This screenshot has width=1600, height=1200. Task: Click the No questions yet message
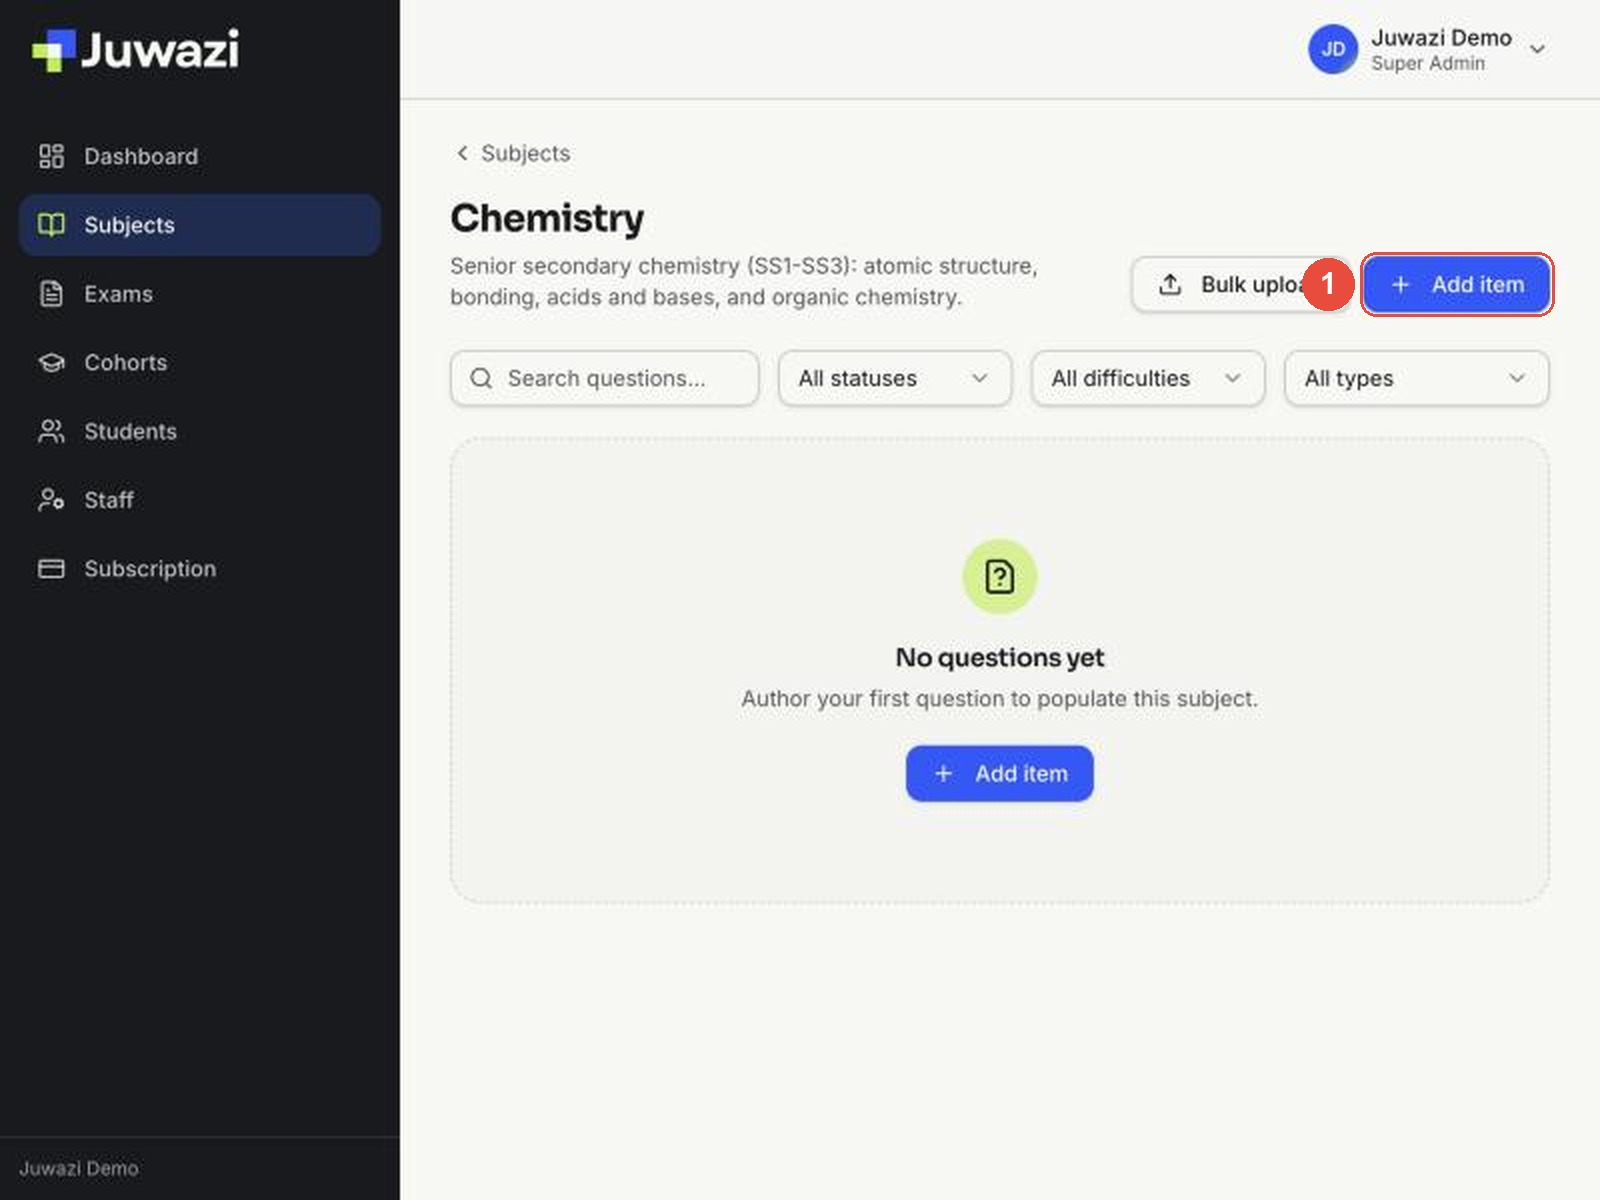coord(999,657)
